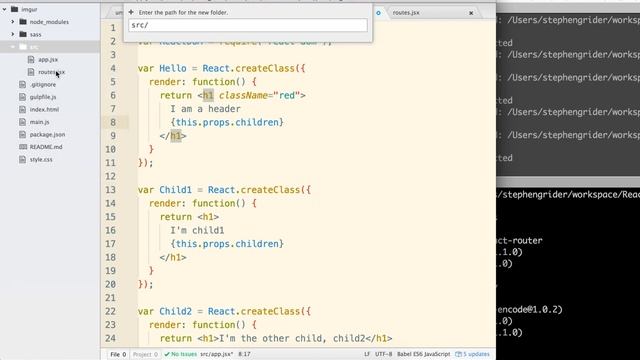
Task: Change Babel ES6 JavaScript grammar selector
Action: point(423,354)
